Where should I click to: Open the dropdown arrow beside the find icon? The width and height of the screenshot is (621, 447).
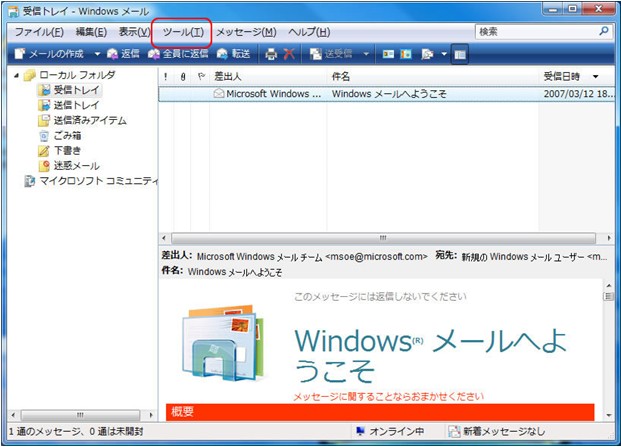point(444,53)
